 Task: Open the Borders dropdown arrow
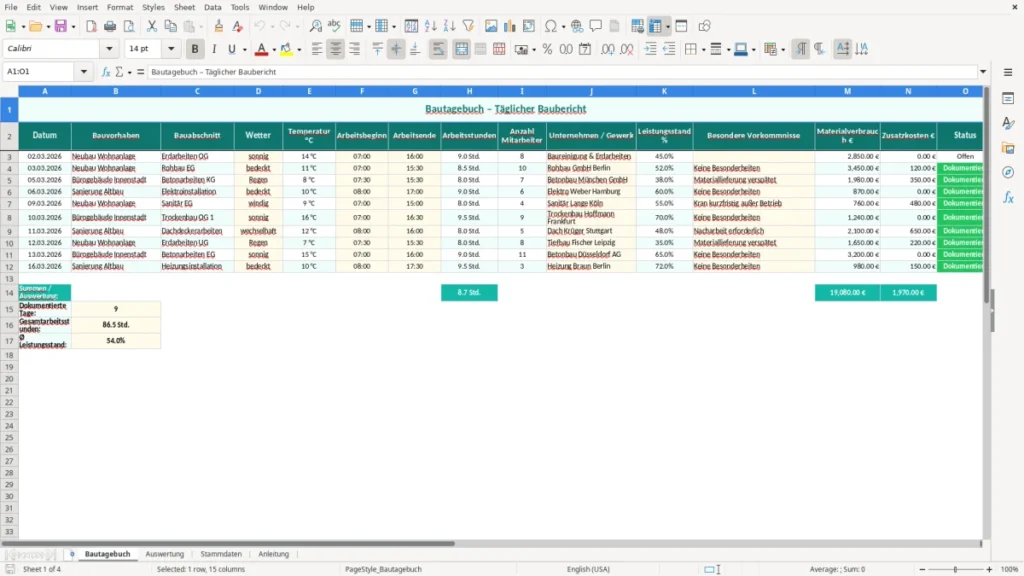click(x=703, y=50)
